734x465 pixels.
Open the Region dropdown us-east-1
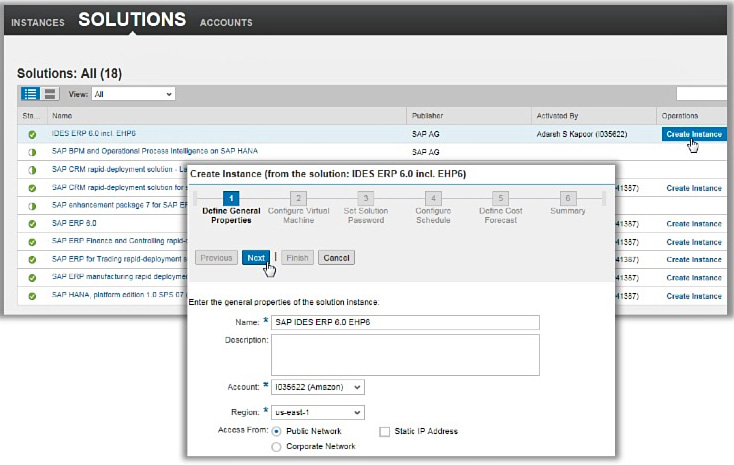tap(318, 413)
